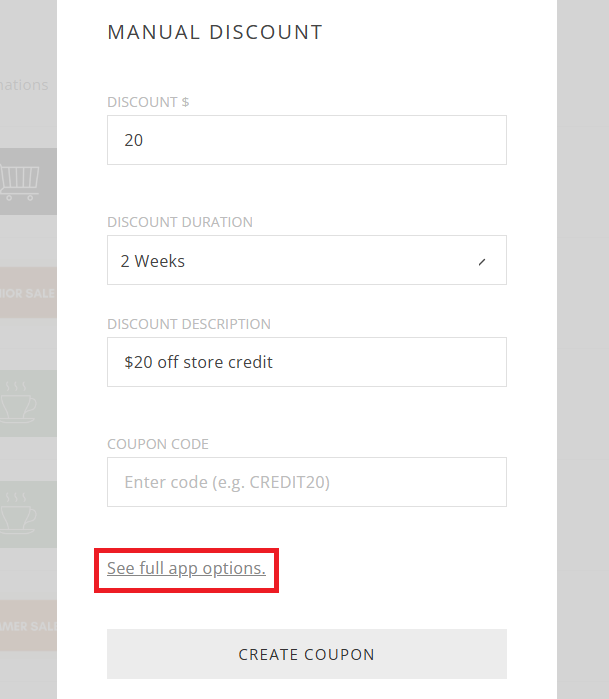The width and height of the screenshot is (609, 699).
Task: Click the partially hidden 'IOR SALE' button
Action: (28, 292)
